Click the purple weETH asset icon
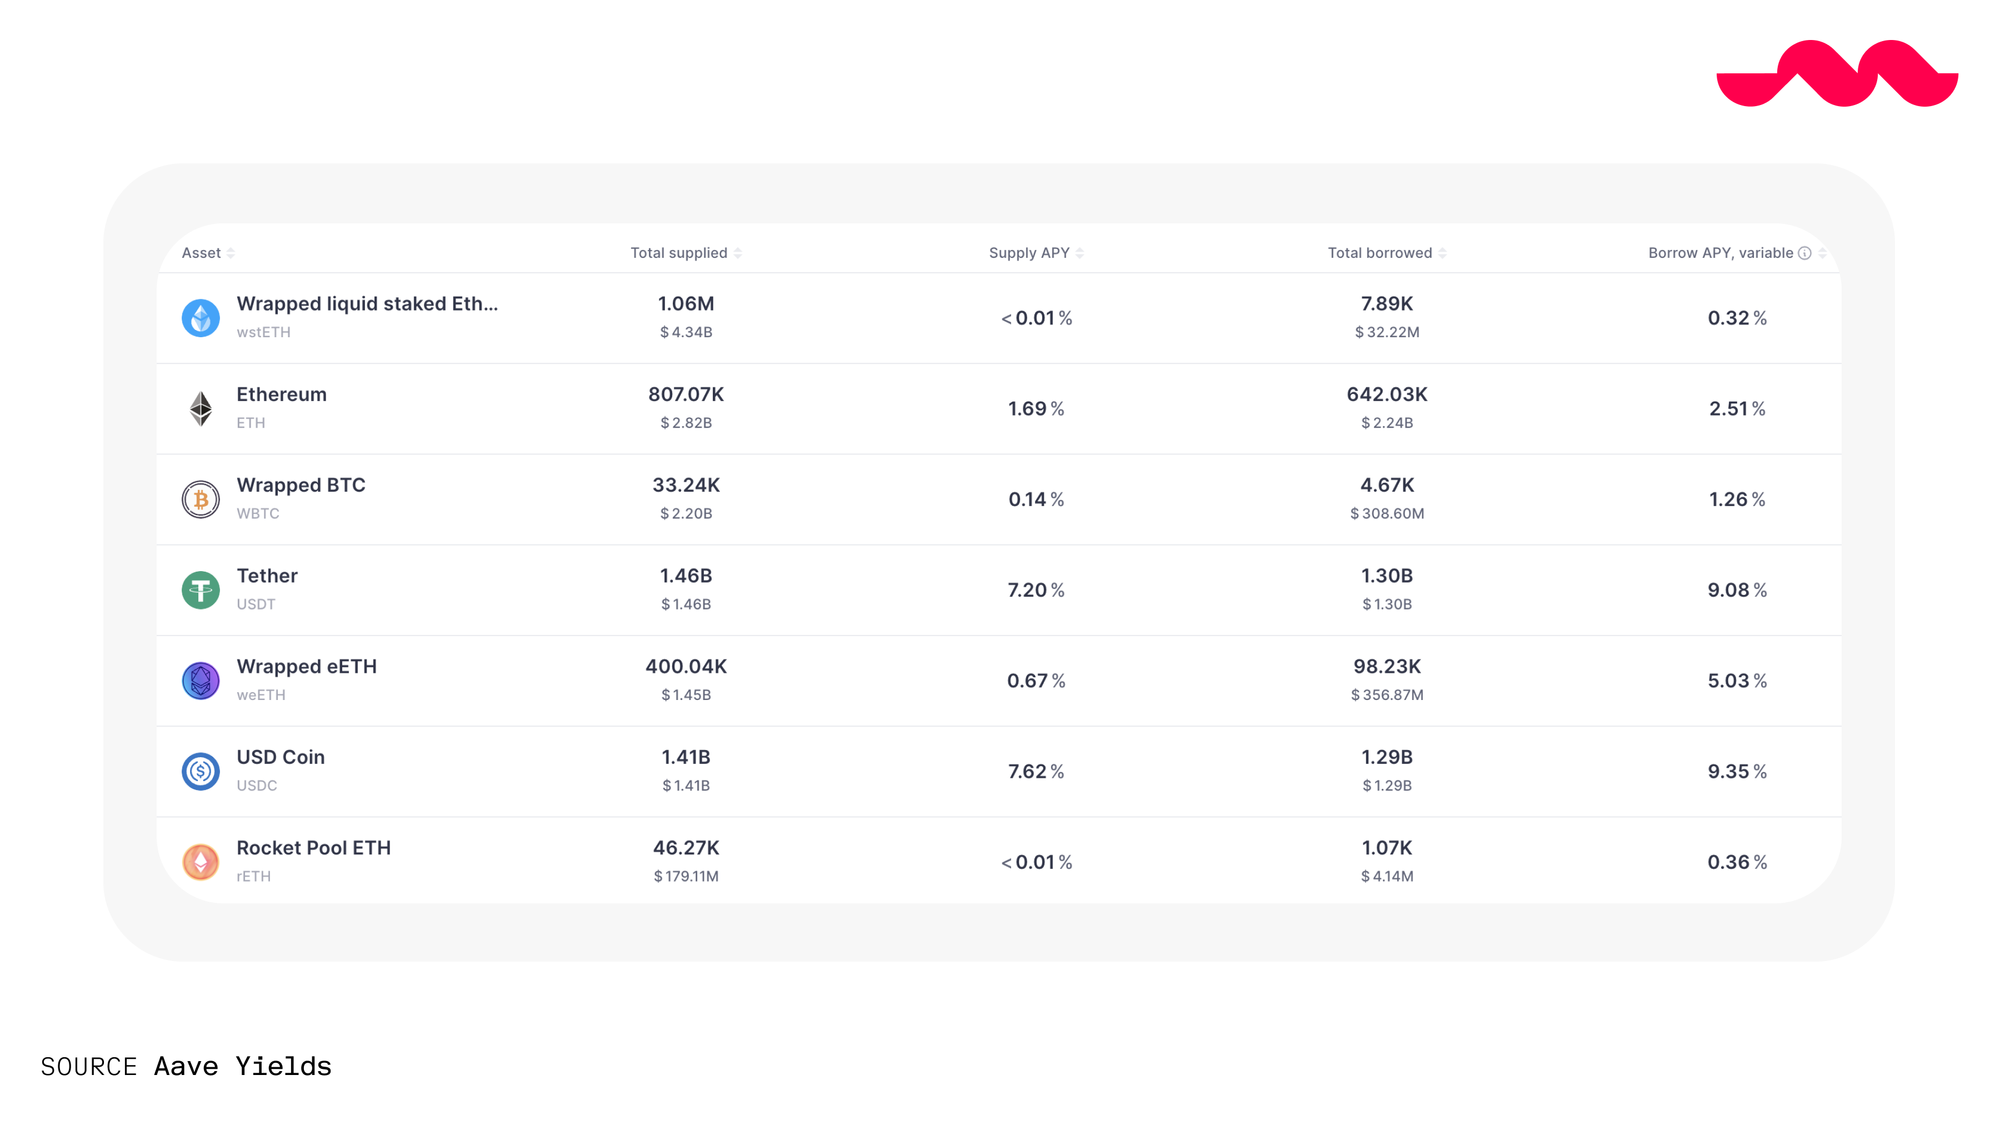The height and width of the screenshot is (1125, 2000). 200,681
